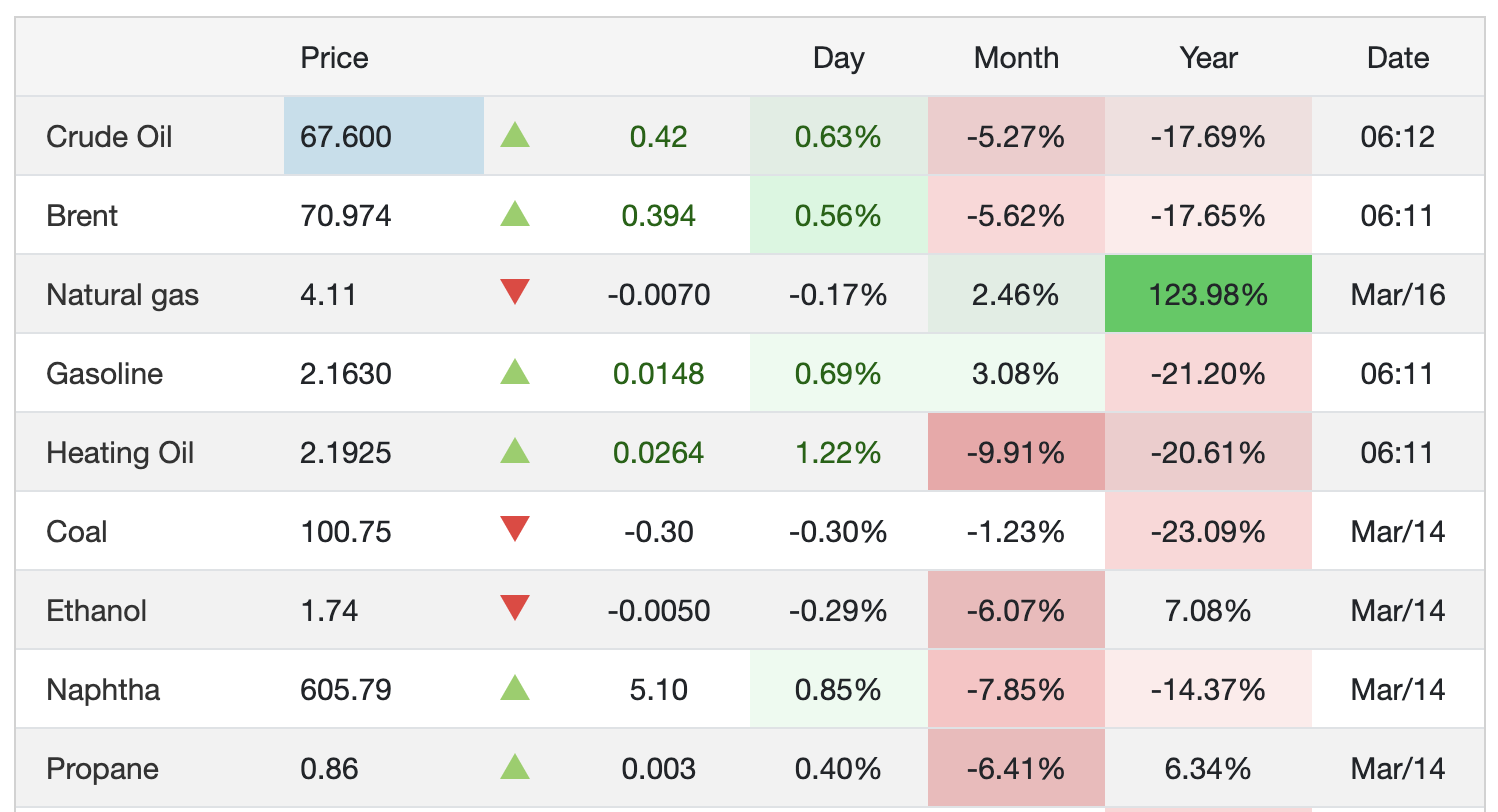Open the Naphtha commodity link

point(103,690)
